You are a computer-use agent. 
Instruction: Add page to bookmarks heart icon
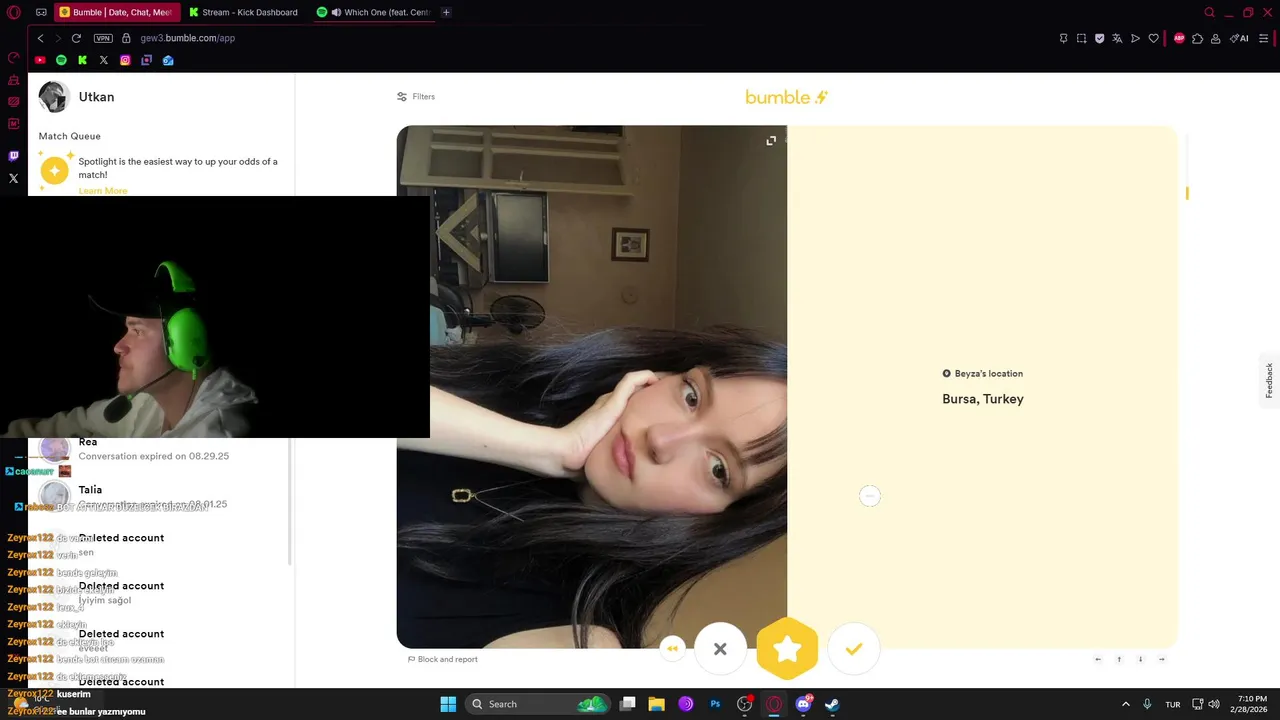tap(1153, 38)
